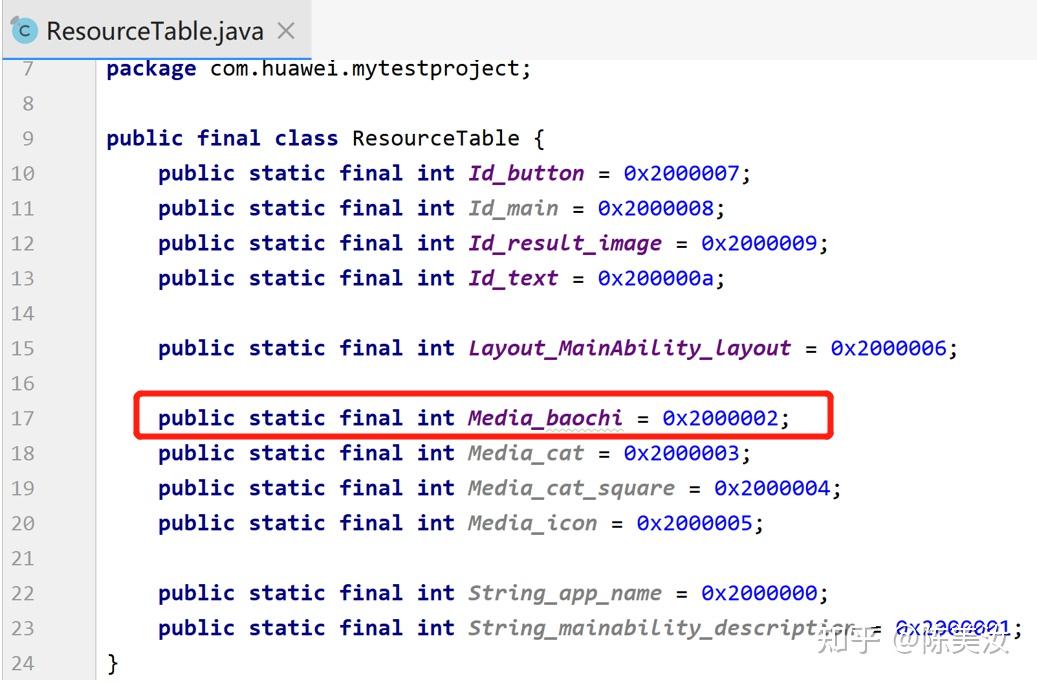The image size is (1037, 683).
Task: Select the ResourceTable.java editor tab
Action: (156, 30)
